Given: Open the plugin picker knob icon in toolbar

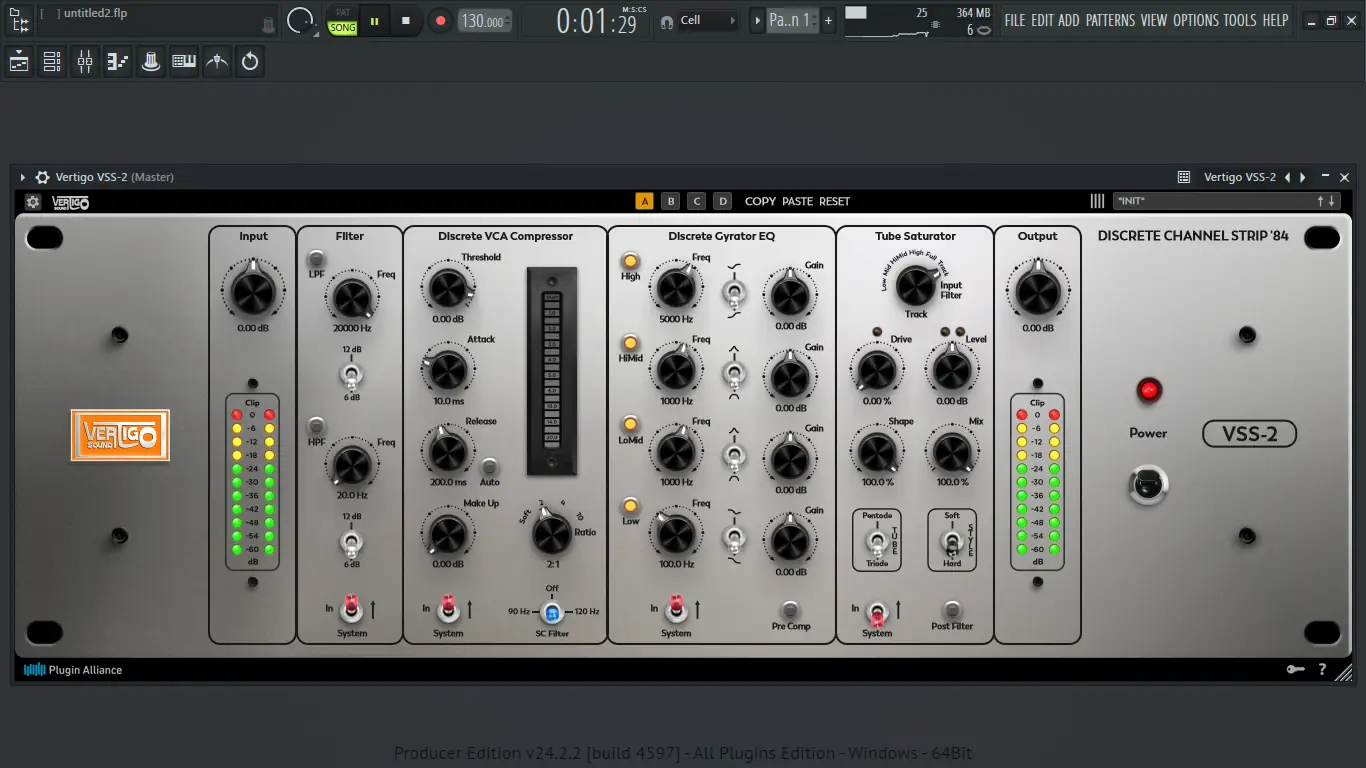Looking at the screenshot, I should point(151,62).
